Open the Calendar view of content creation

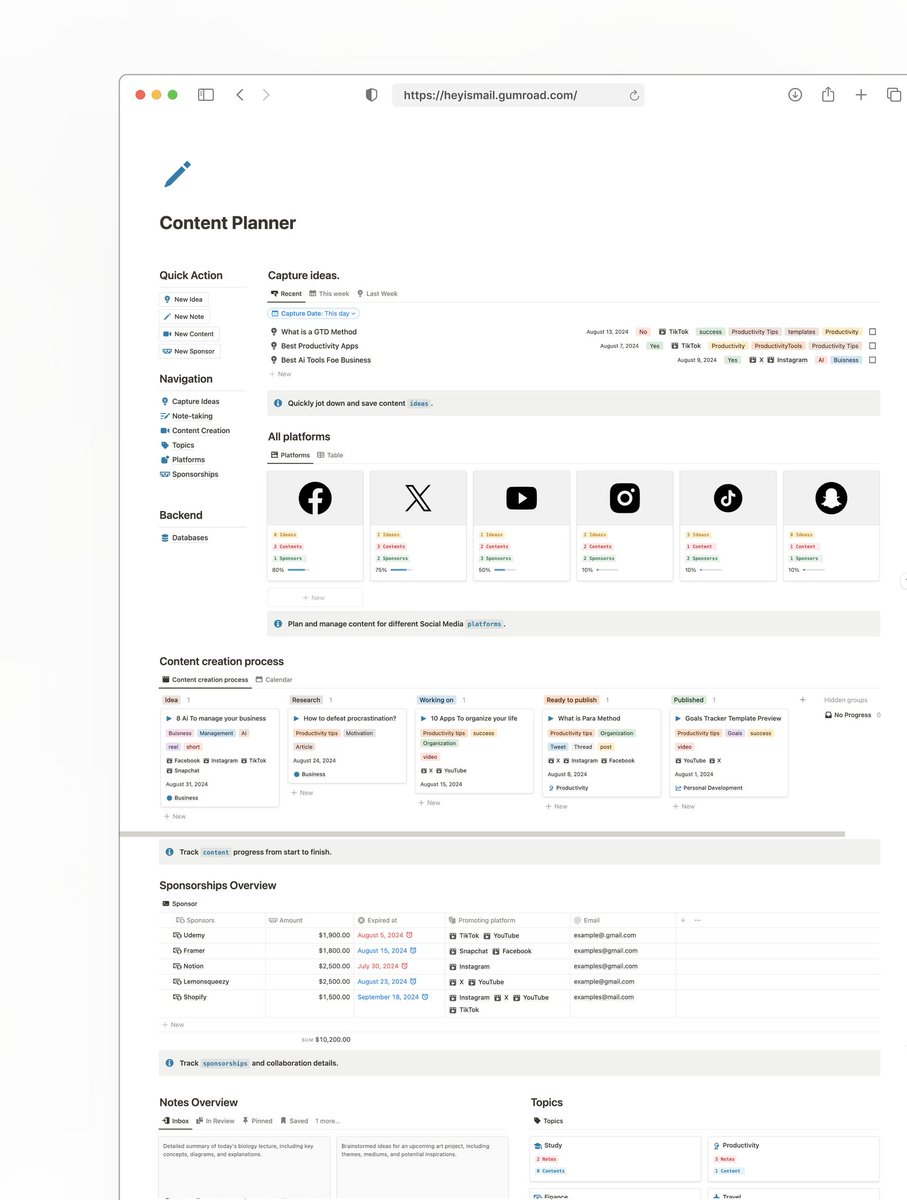(274, 679)
